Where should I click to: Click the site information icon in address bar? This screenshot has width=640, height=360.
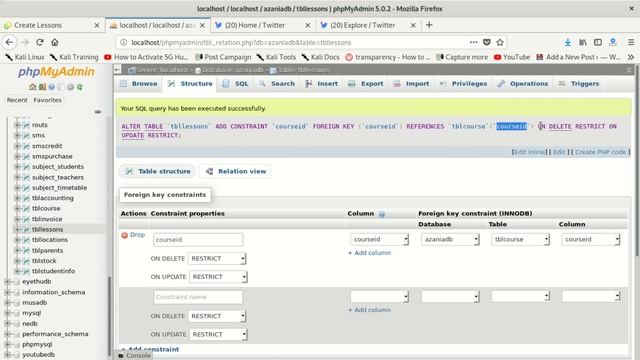tap(124, 42)
